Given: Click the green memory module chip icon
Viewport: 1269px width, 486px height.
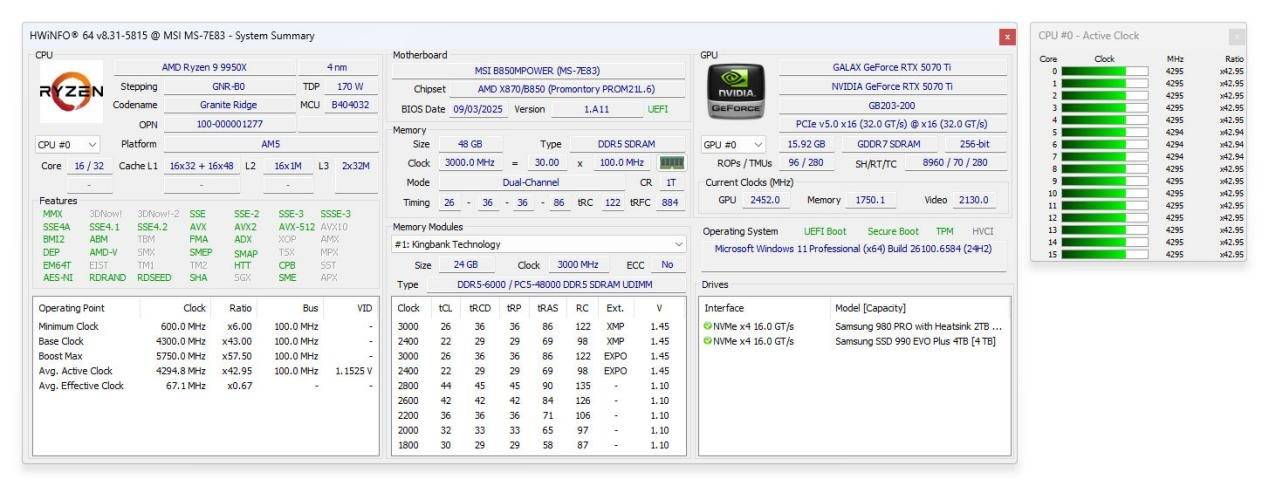Looking at the screenshot, I should click(x=671, y=163).
